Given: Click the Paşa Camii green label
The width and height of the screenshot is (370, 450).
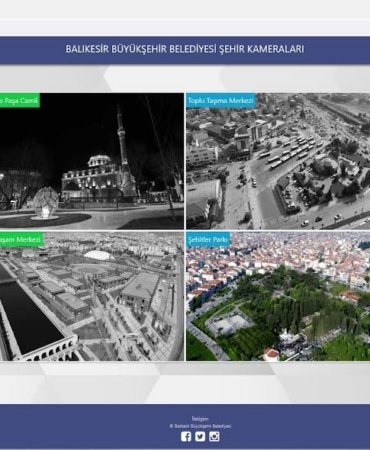Looking at the screenshot, I should pyautogui.click(x=20, y=101).
